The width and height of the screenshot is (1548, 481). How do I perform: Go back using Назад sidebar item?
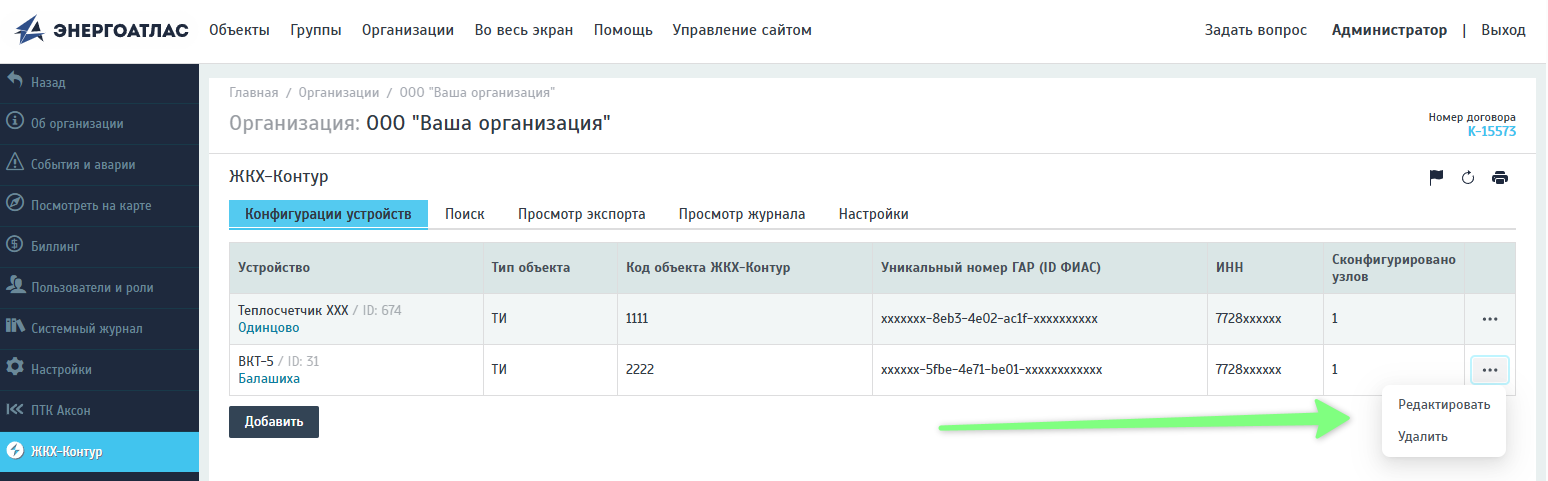pos(99,82)
